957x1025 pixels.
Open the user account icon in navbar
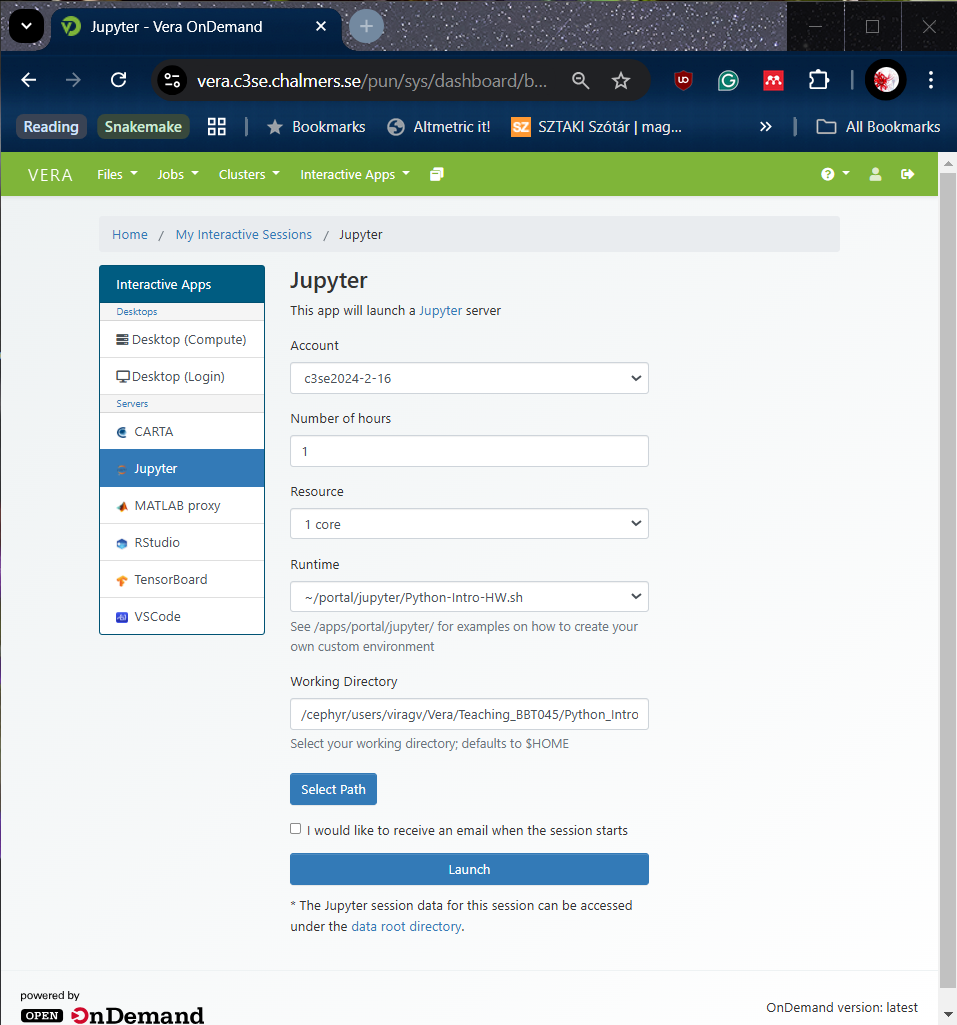pyautogui.click(x=875, y=173)
